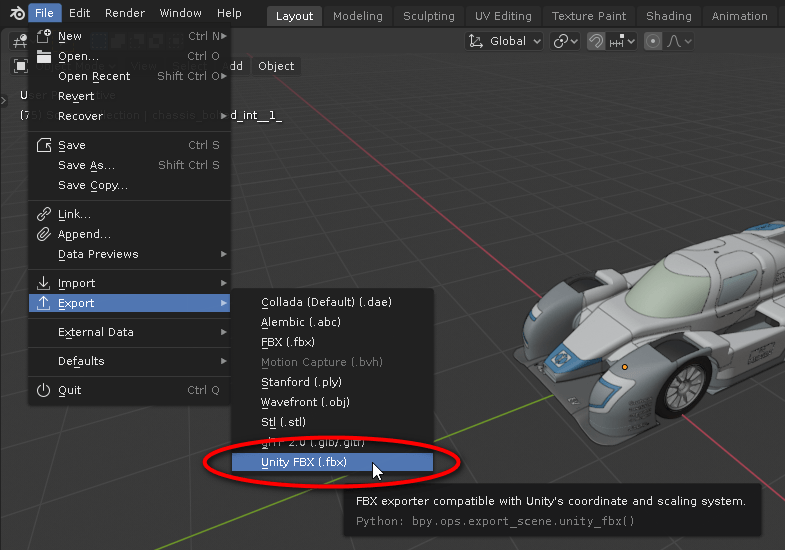
Task: Export as Stl (.stl)
Action: [332, 422]
